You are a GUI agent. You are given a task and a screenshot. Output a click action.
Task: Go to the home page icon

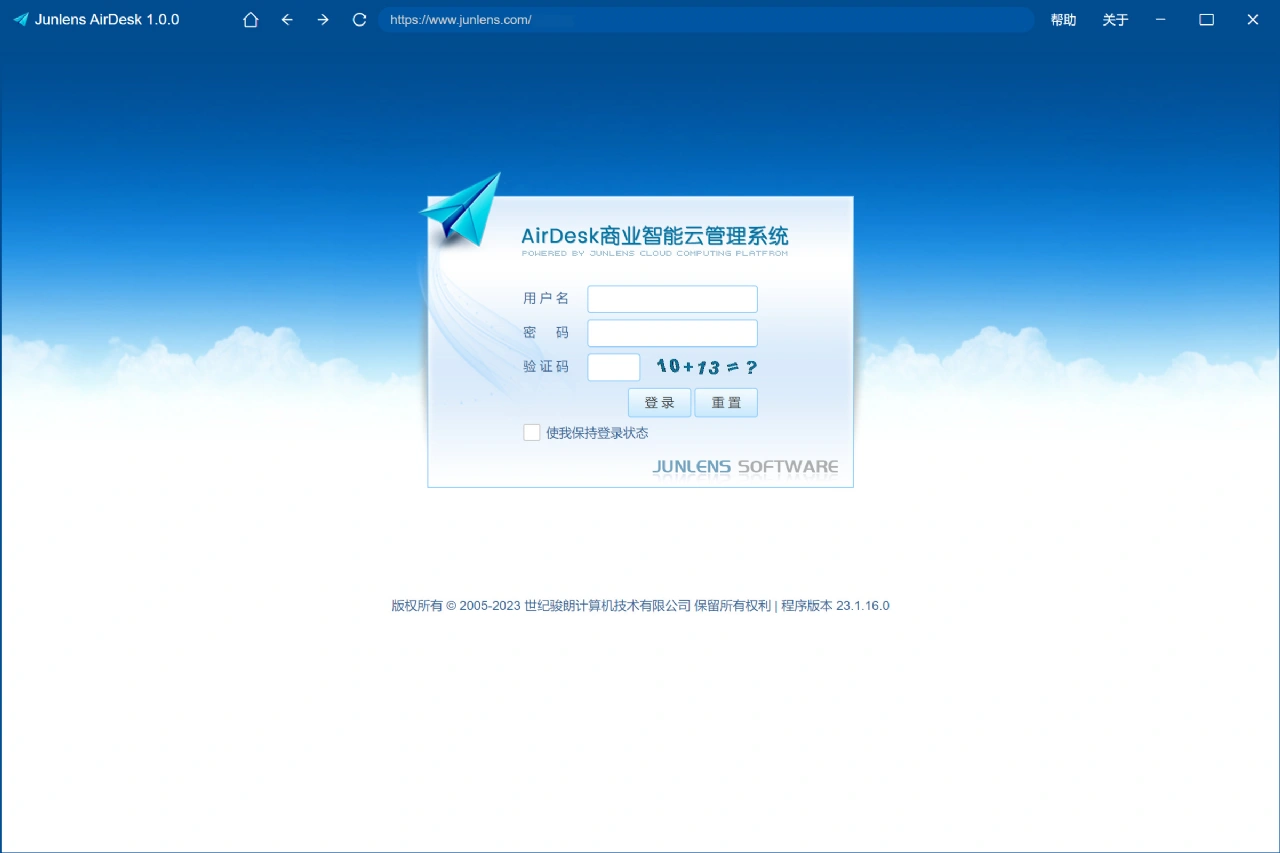(251, 20)
